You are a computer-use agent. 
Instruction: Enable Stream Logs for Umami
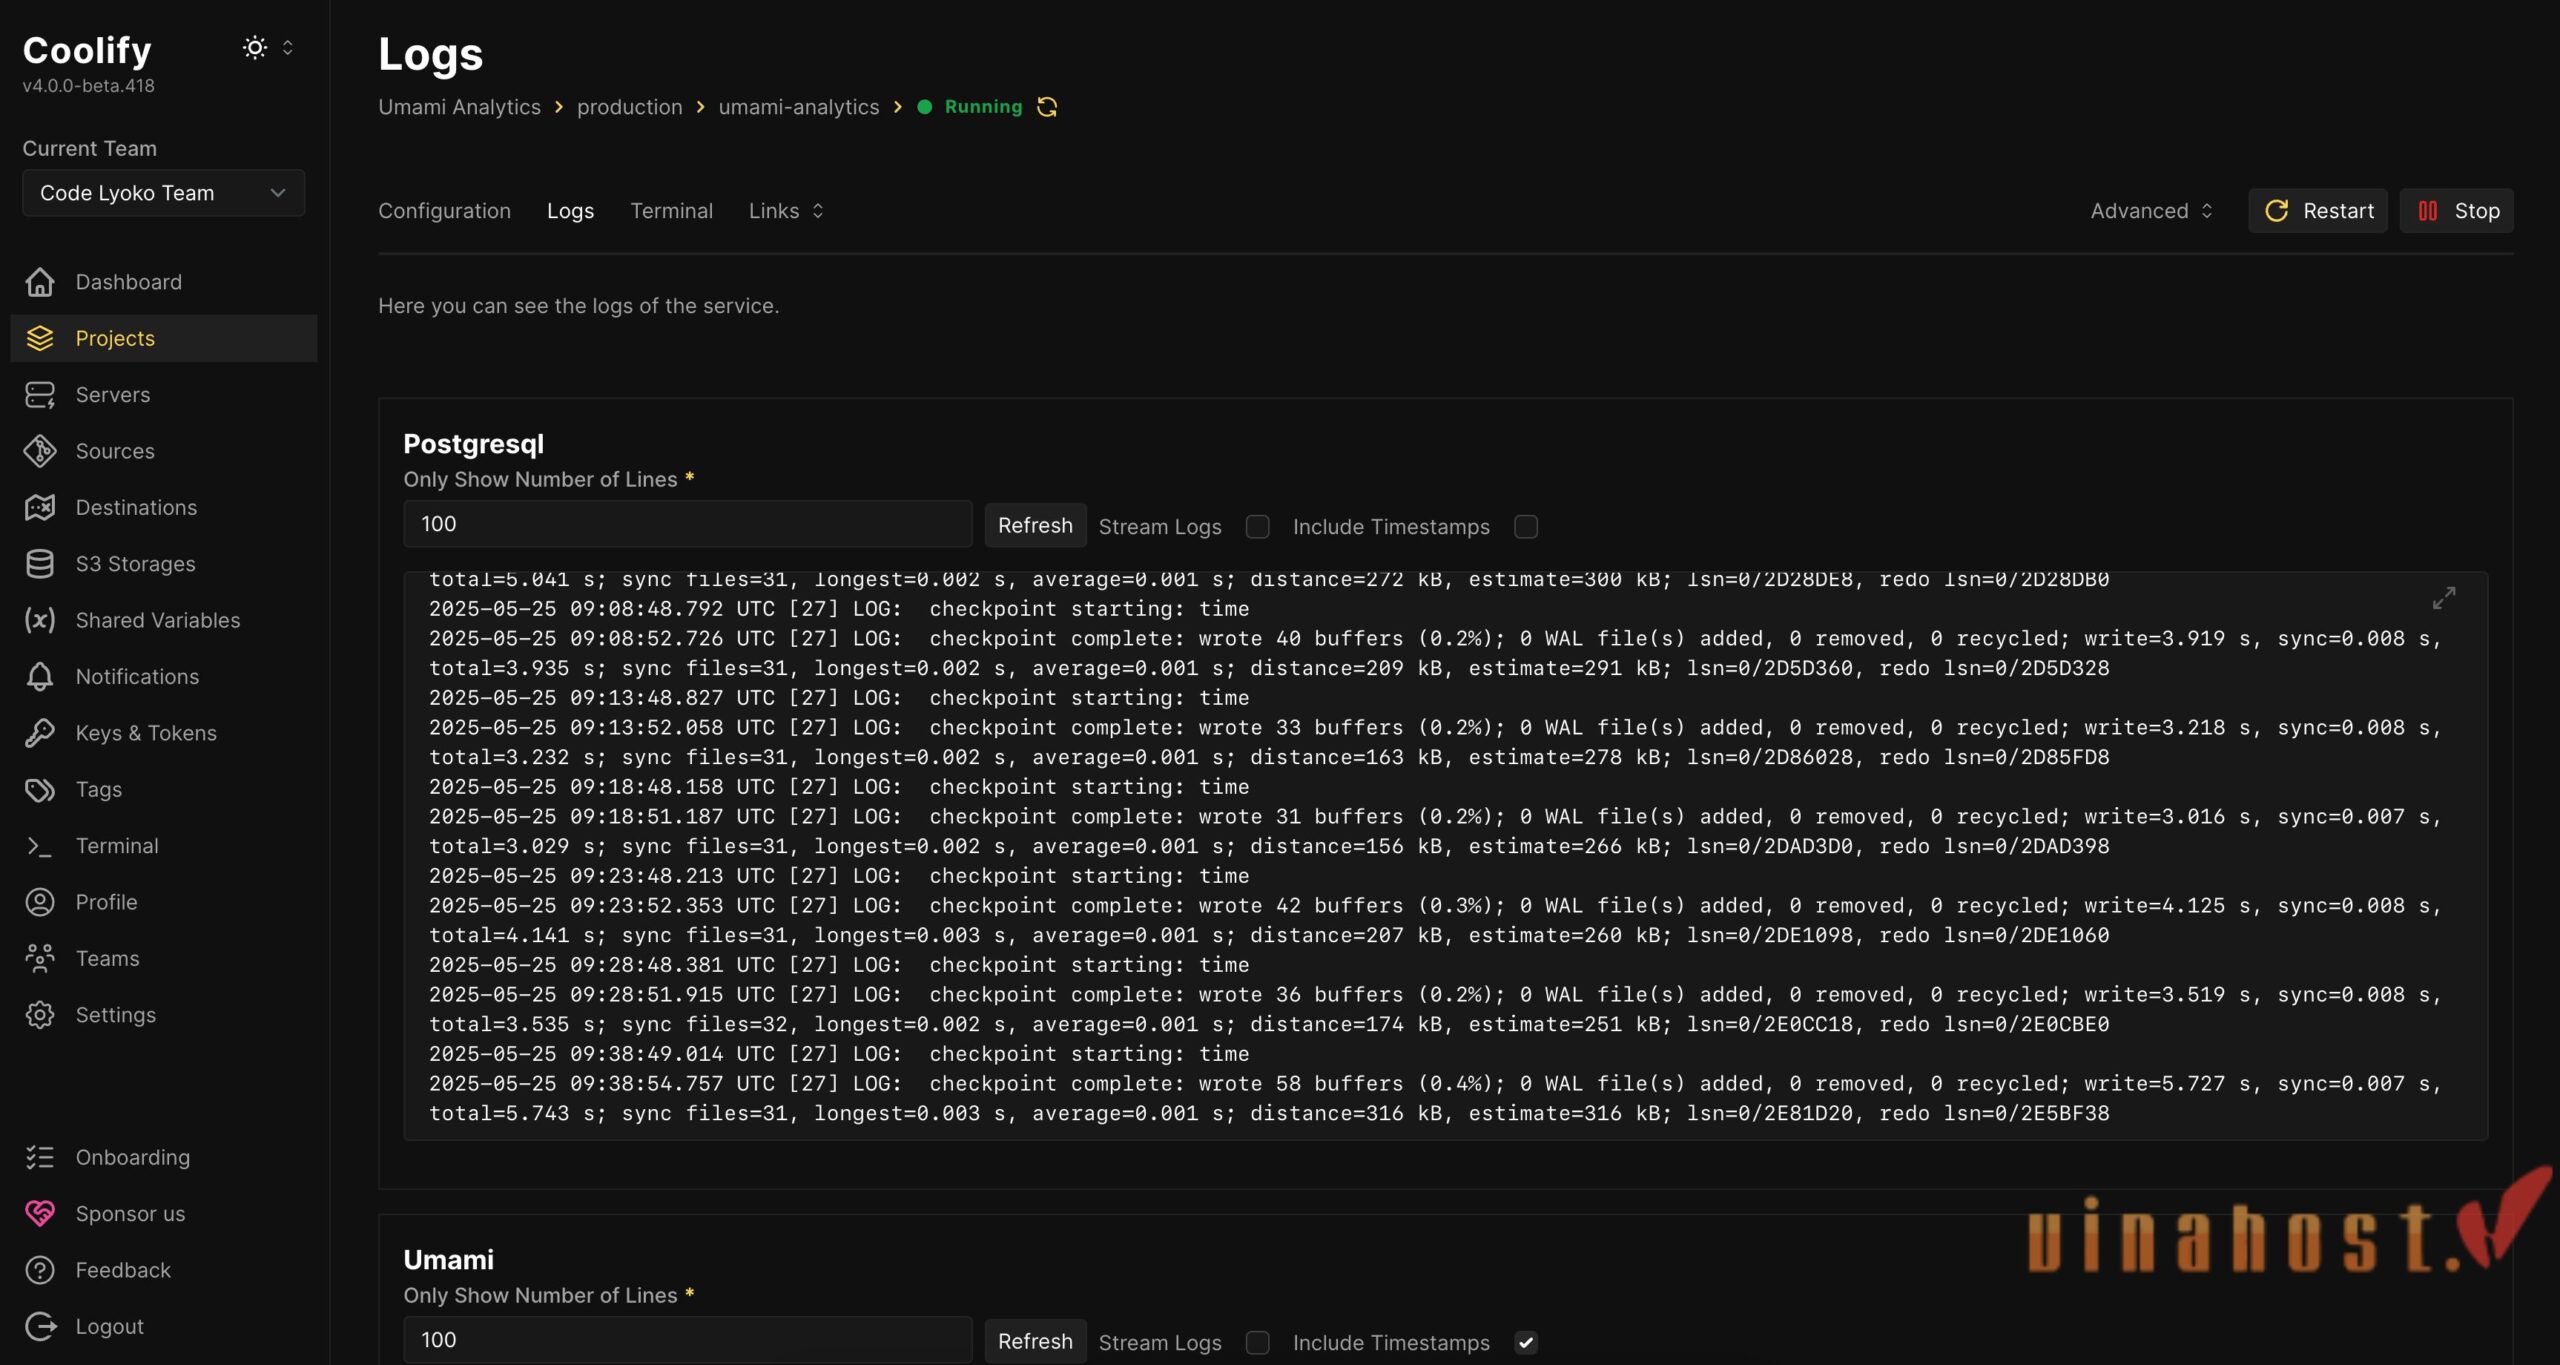1258,1343
